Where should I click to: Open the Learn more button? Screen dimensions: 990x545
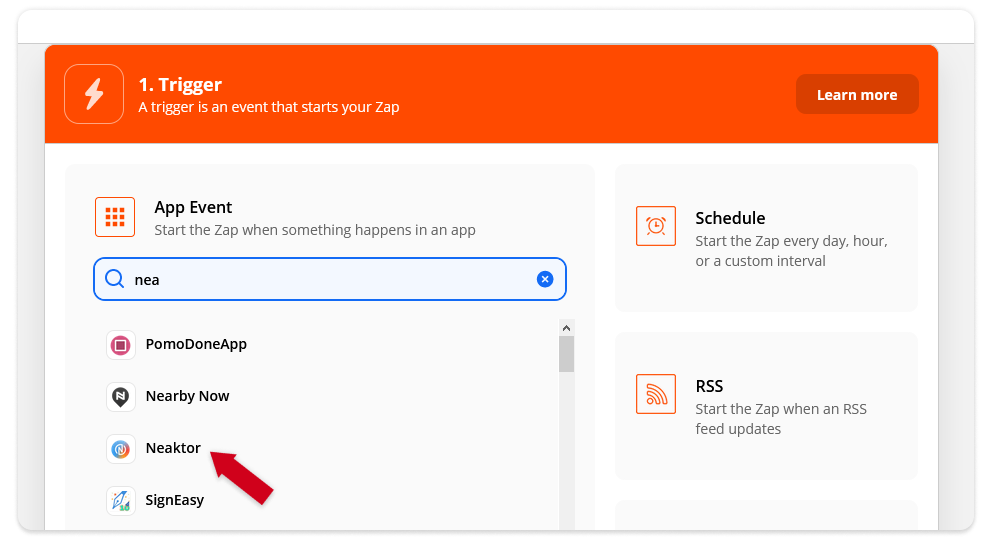[x=857, y=95]
